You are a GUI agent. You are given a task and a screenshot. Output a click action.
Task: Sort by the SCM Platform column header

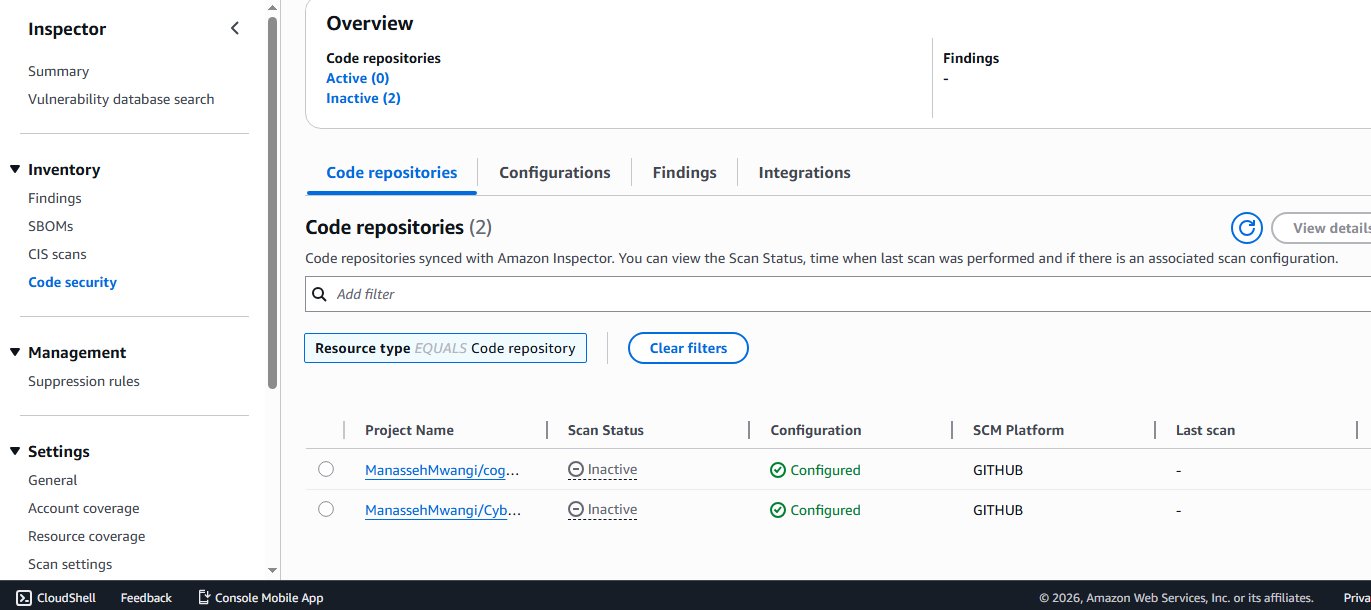(x=1018, y=430)
